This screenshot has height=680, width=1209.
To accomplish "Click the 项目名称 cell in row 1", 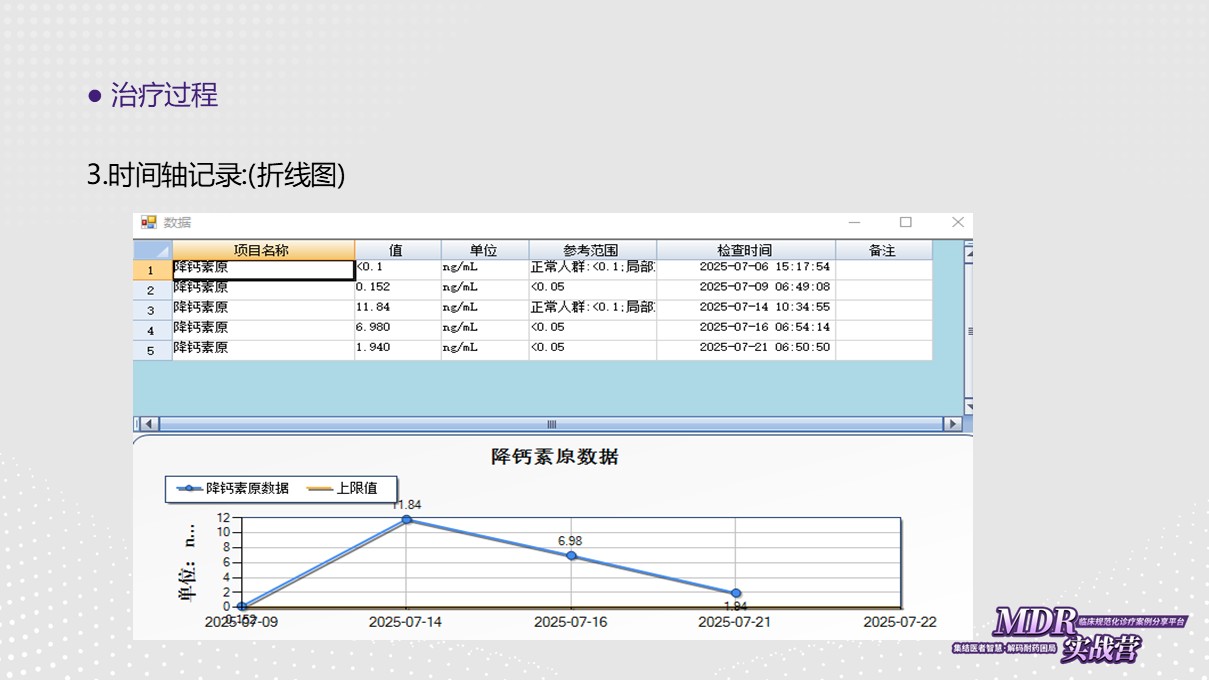I will point(263,269).
